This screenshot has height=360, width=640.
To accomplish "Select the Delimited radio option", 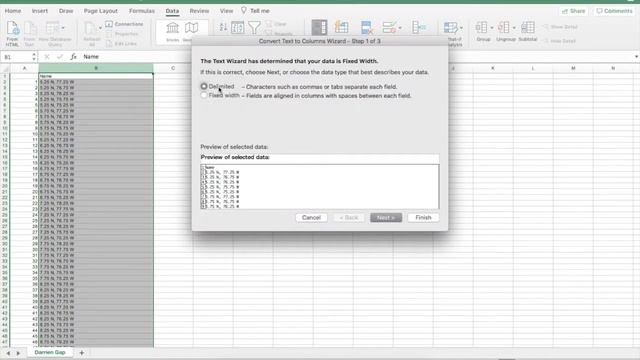I will 204,86.
